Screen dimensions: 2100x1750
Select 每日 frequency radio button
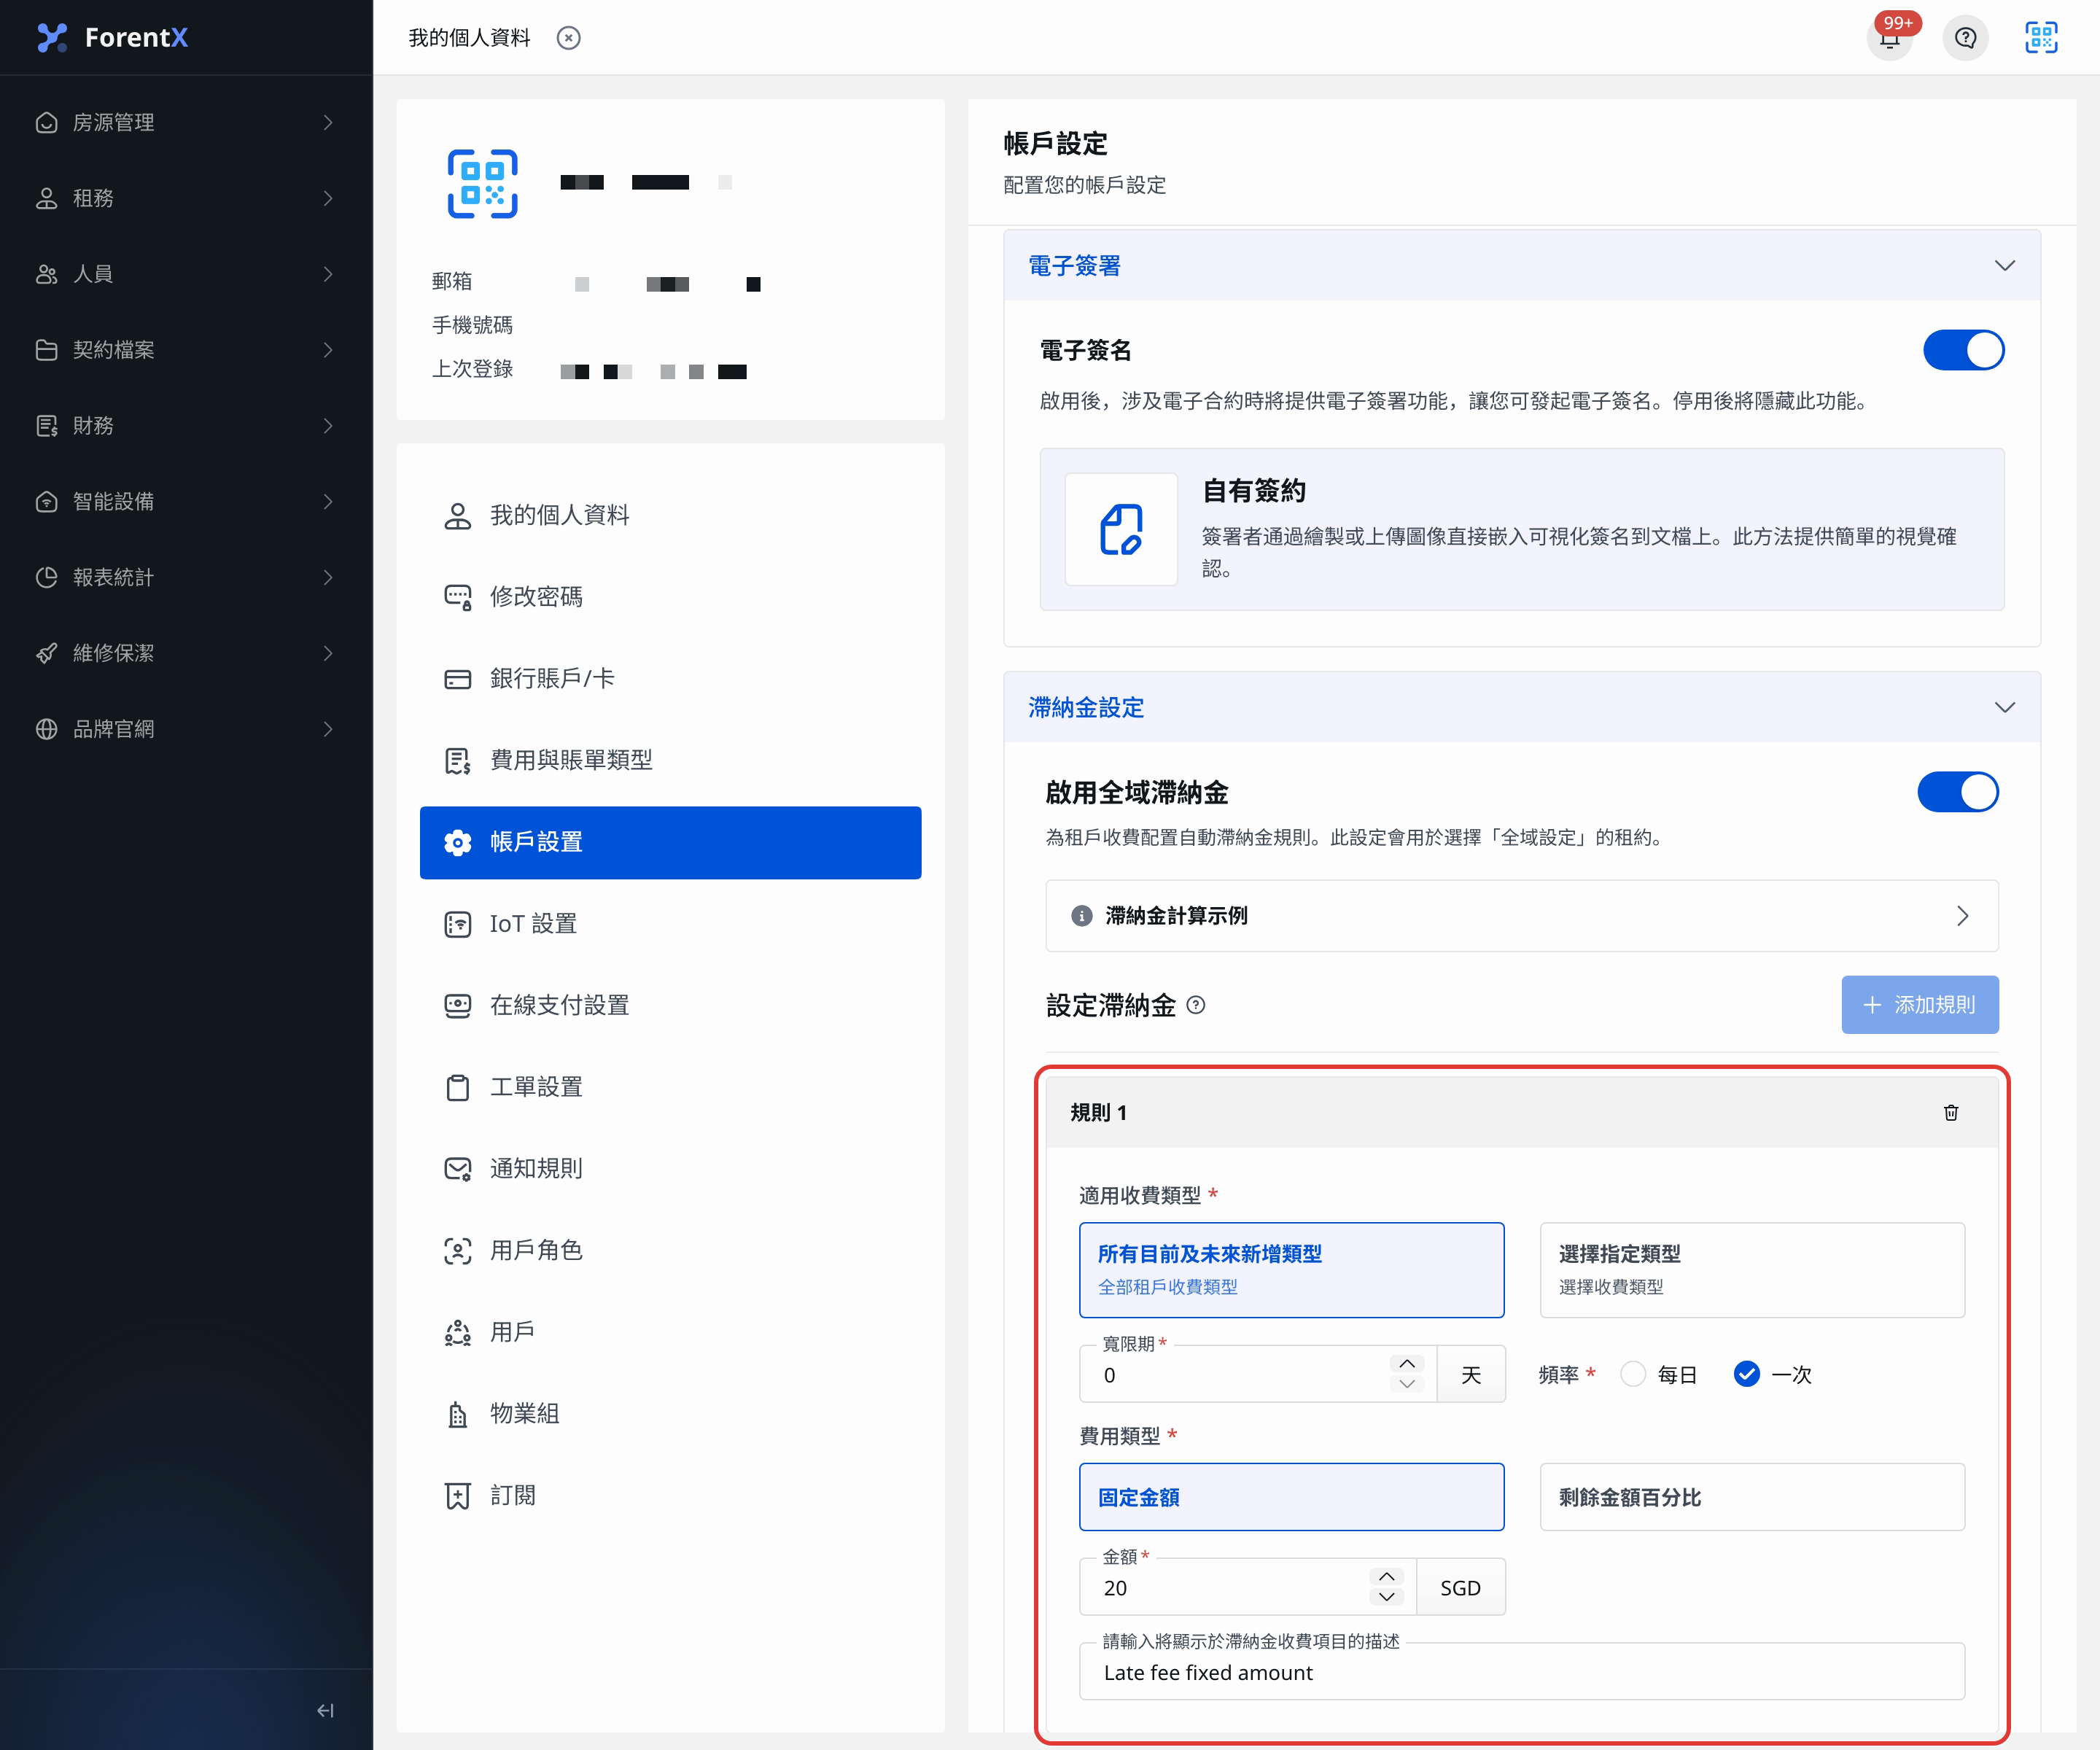click(x=1633, y=1374)
